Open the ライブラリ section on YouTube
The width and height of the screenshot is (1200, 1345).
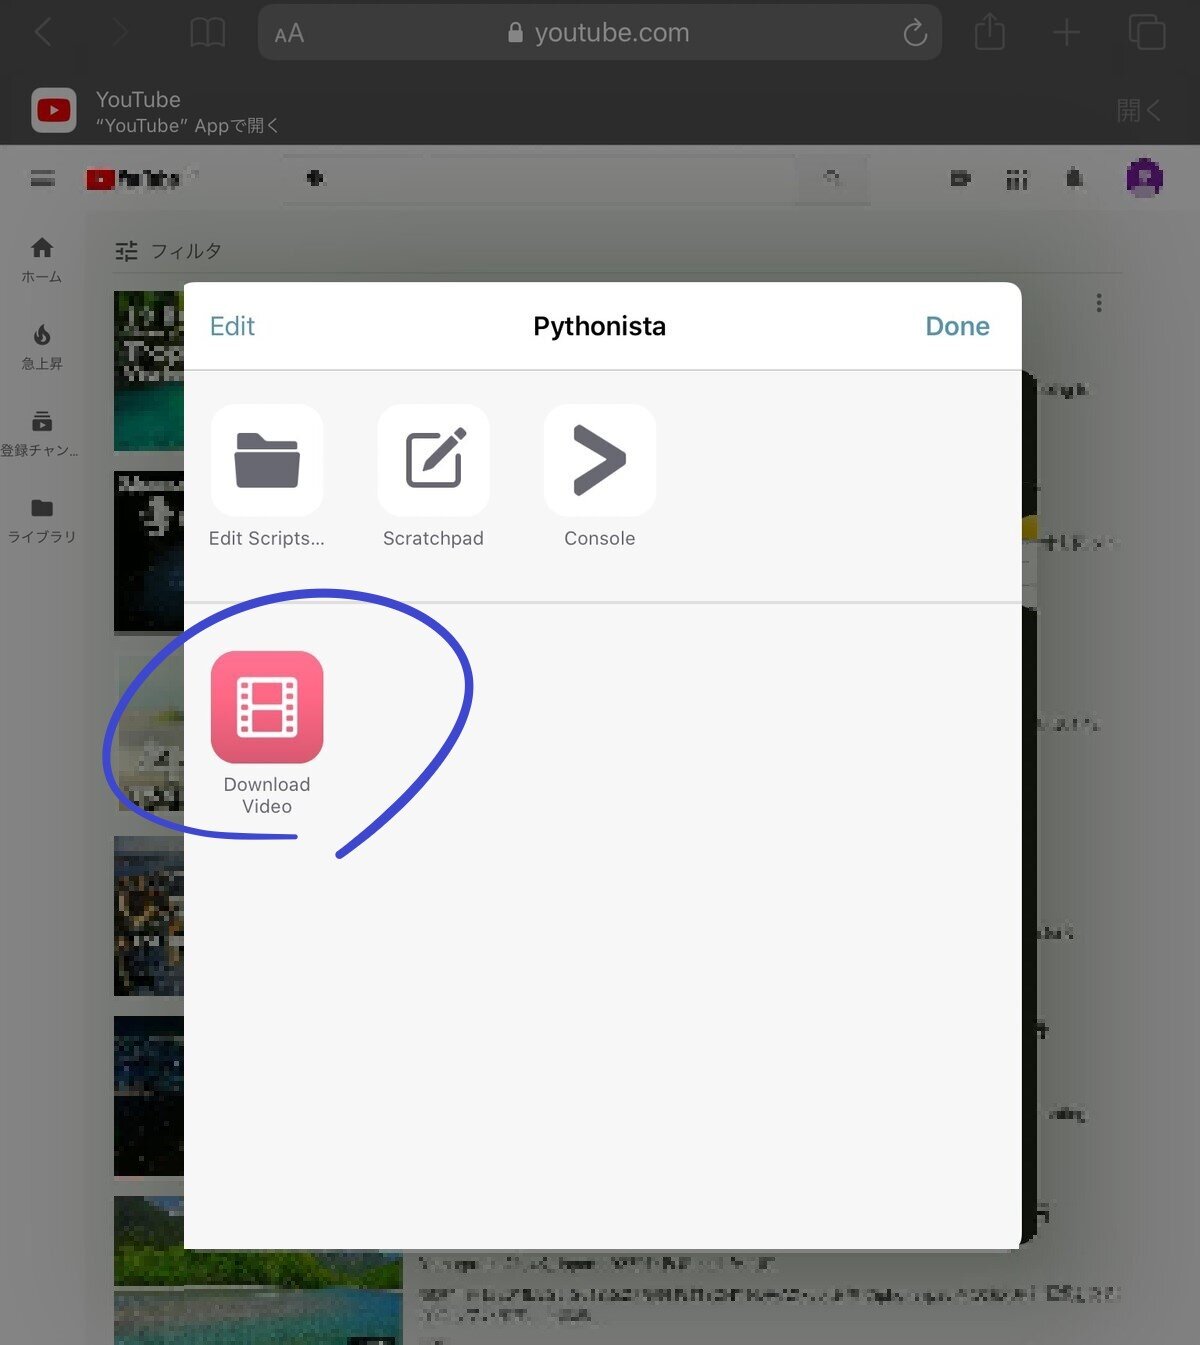41,520
